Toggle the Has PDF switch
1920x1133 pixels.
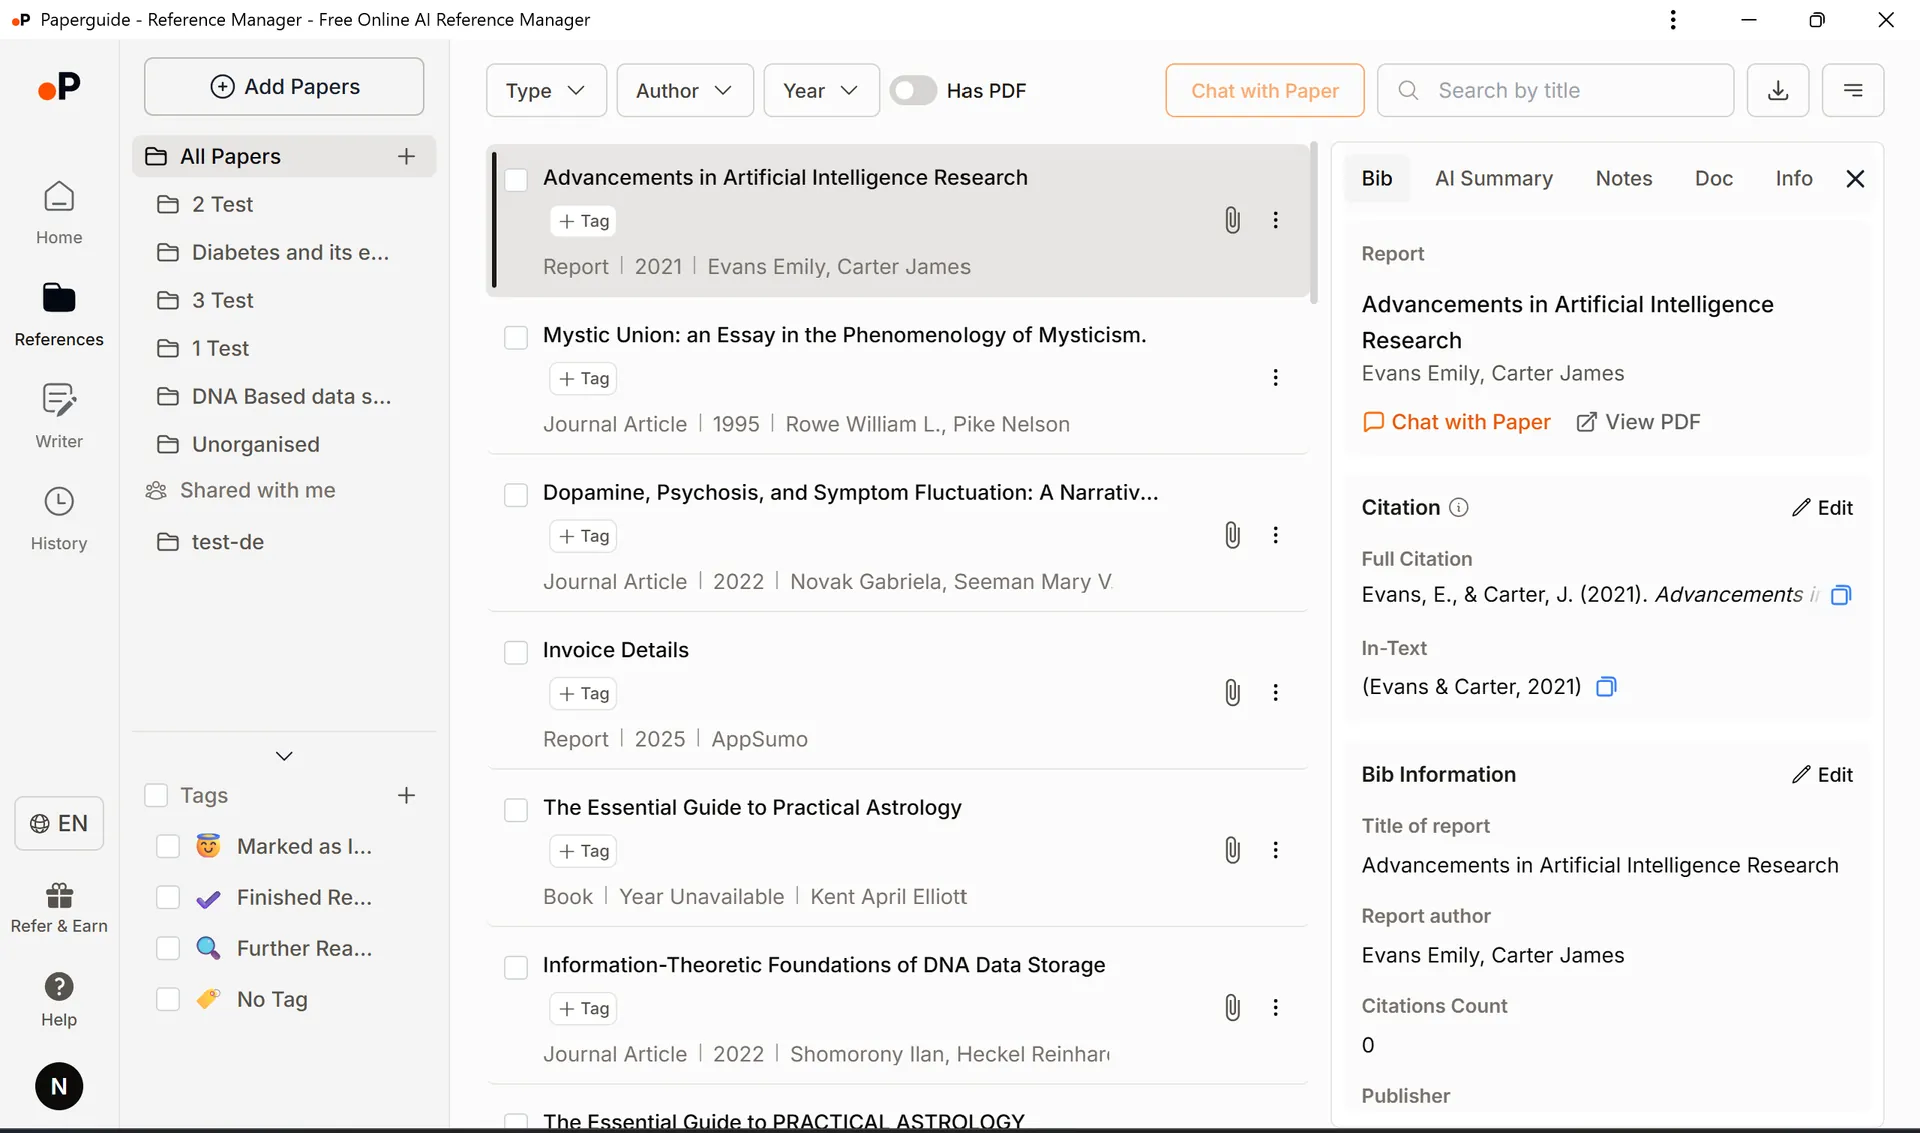coord(913,90)
